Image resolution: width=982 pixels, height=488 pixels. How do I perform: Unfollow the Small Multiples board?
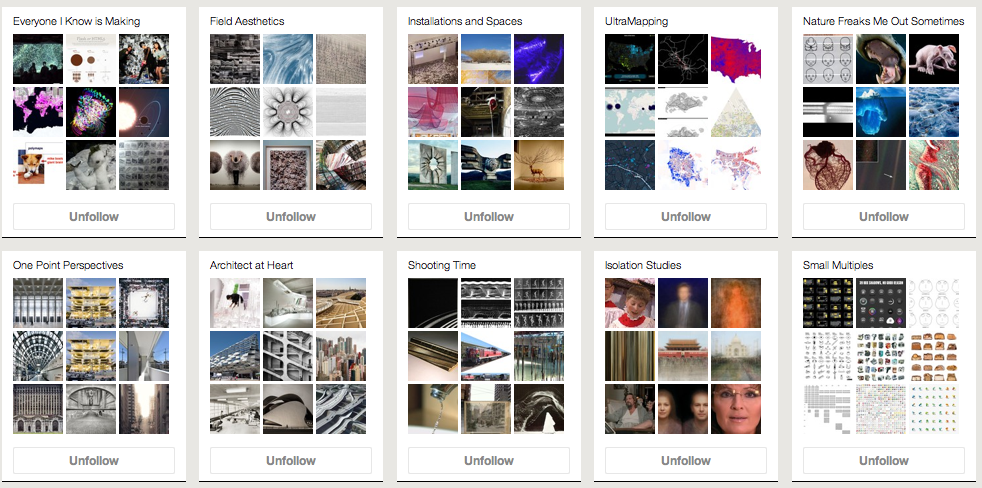(884, 460)
